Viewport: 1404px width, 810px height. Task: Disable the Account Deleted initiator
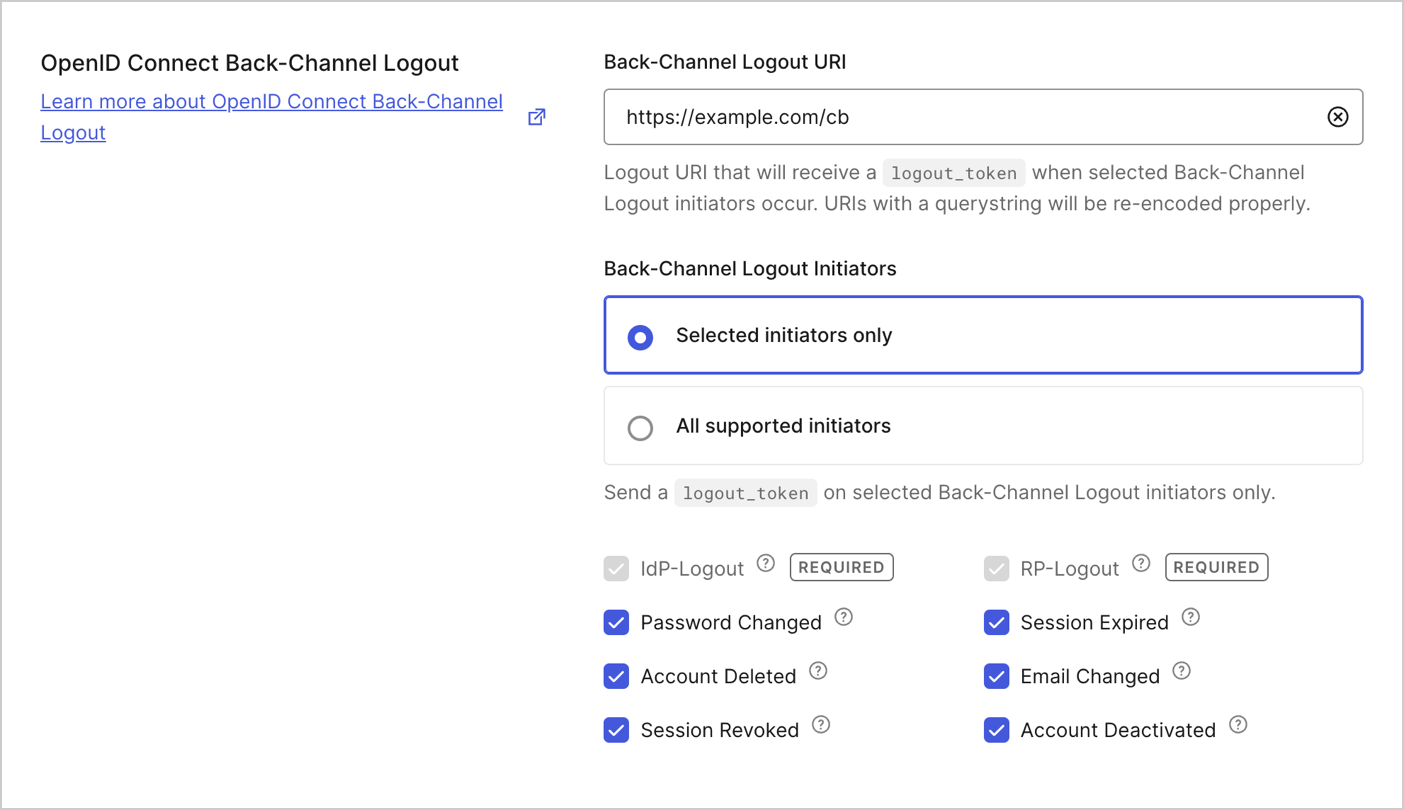point(616,676)
